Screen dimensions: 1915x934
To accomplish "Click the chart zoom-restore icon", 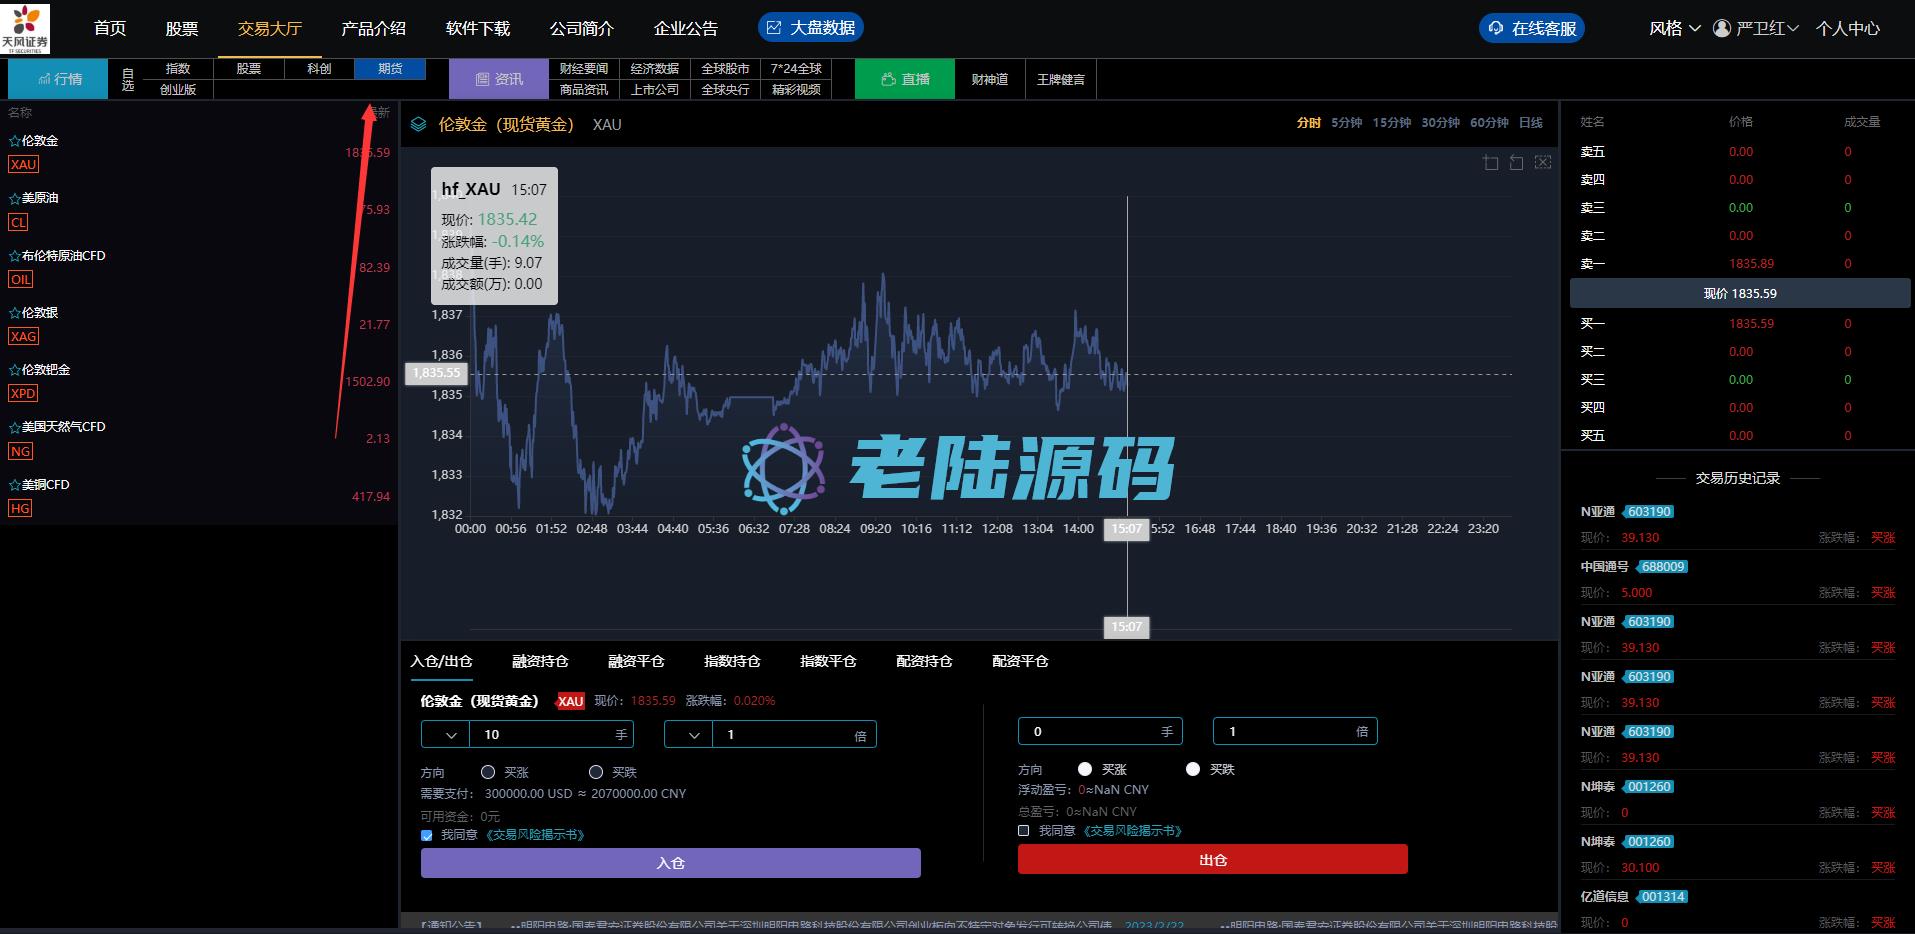I will [x=1517, y=163].
